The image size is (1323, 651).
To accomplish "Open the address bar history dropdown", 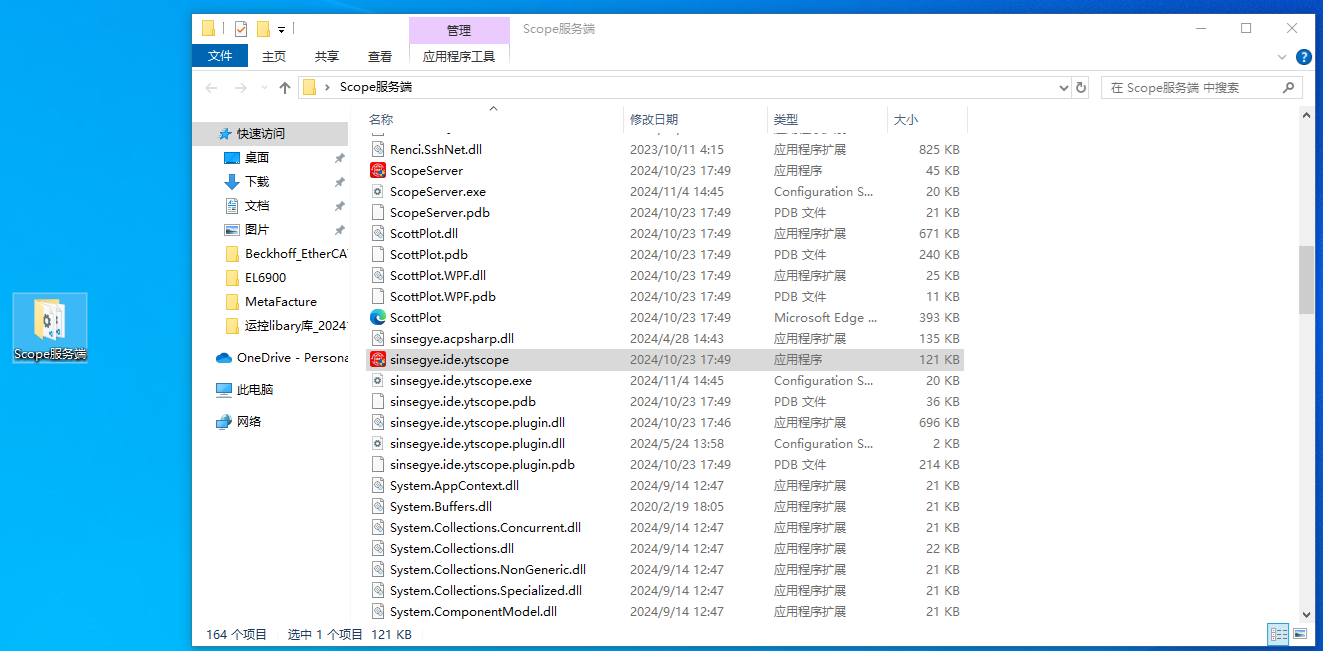I will (x=1063, y=88).
